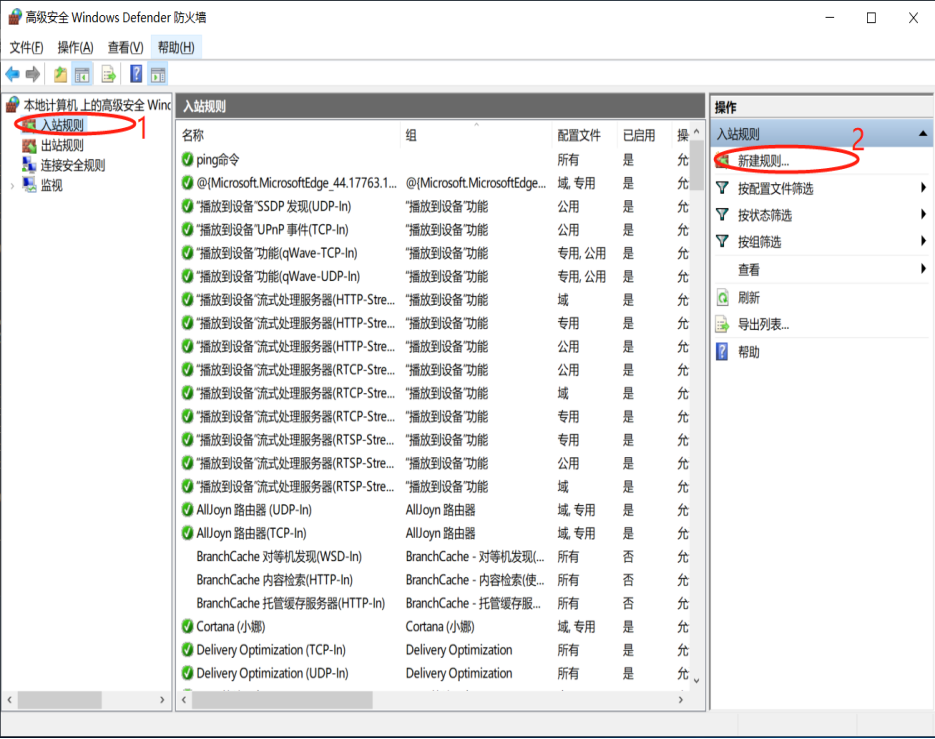Select the root 本地计算机 tree node
The height and width of the screenshot is (739, 935).
point(97,106)
